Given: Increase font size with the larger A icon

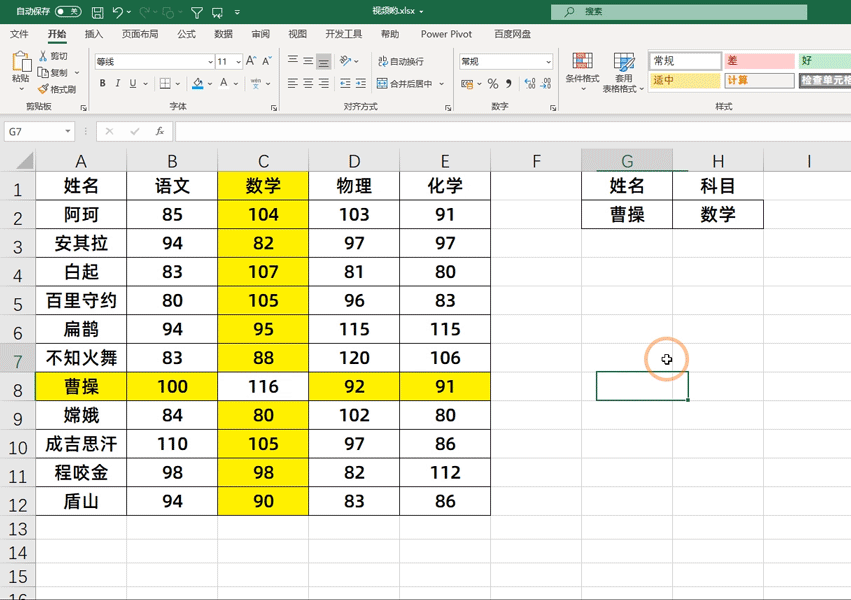Looking at the screenshot, I should (251, 61).
